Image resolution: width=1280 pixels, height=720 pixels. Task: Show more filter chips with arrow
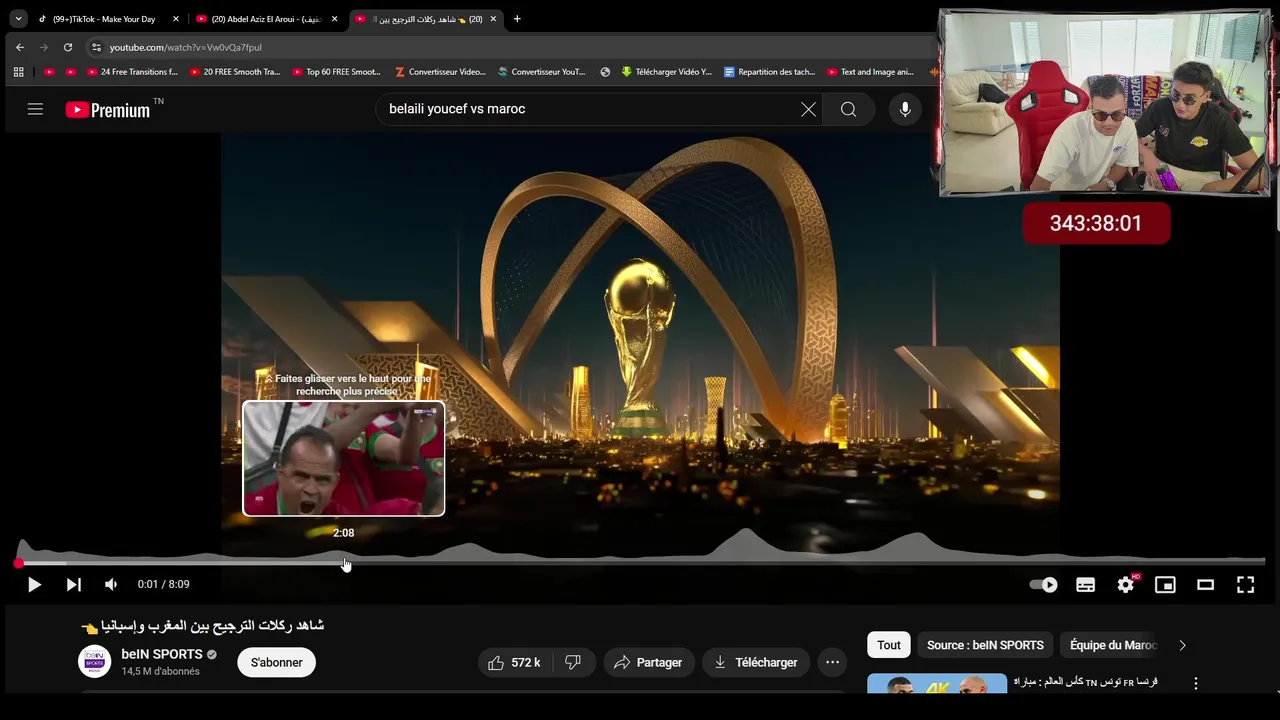pos(1182,645)
